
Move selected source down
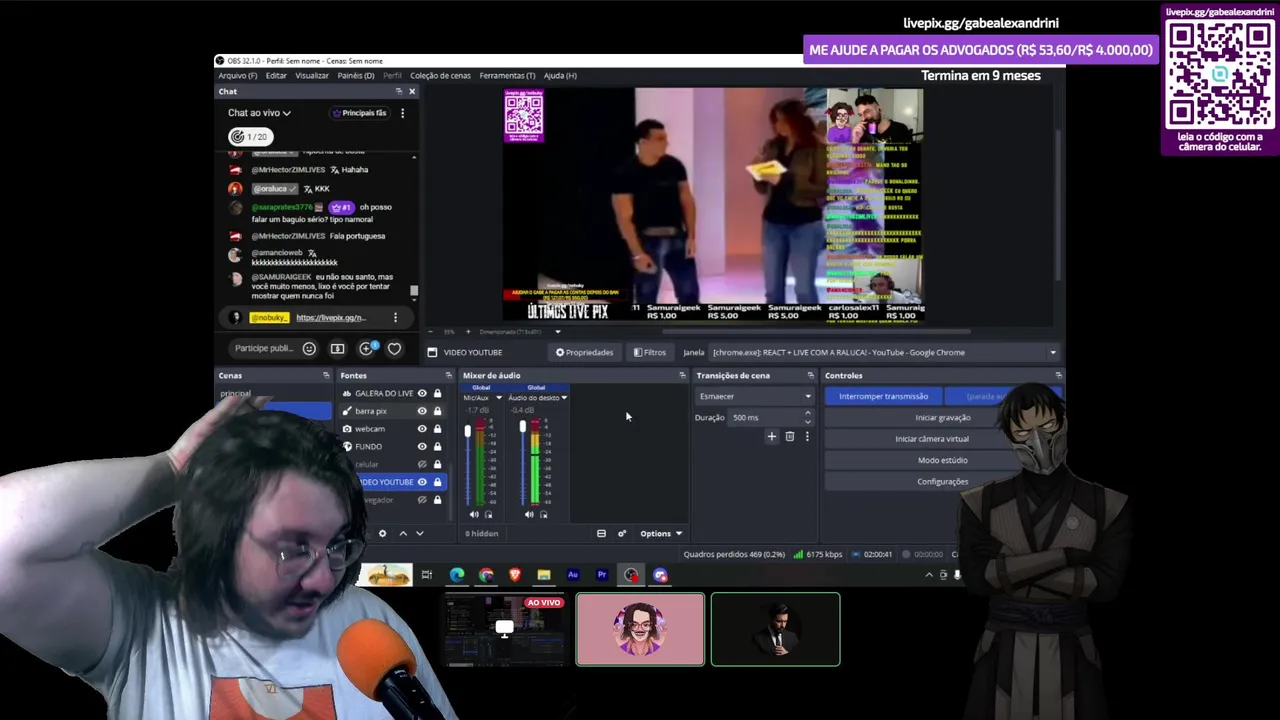[420, 533]
